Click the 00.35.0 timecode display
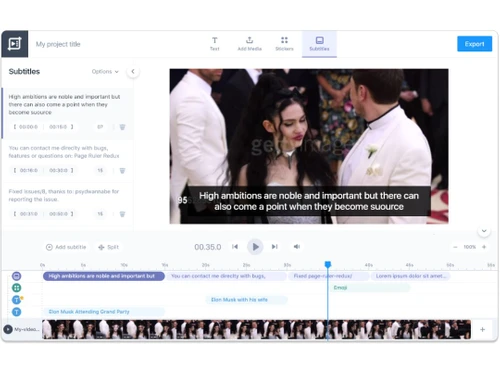This screenshot has width=500, height=375. click(x=208, y=247)
